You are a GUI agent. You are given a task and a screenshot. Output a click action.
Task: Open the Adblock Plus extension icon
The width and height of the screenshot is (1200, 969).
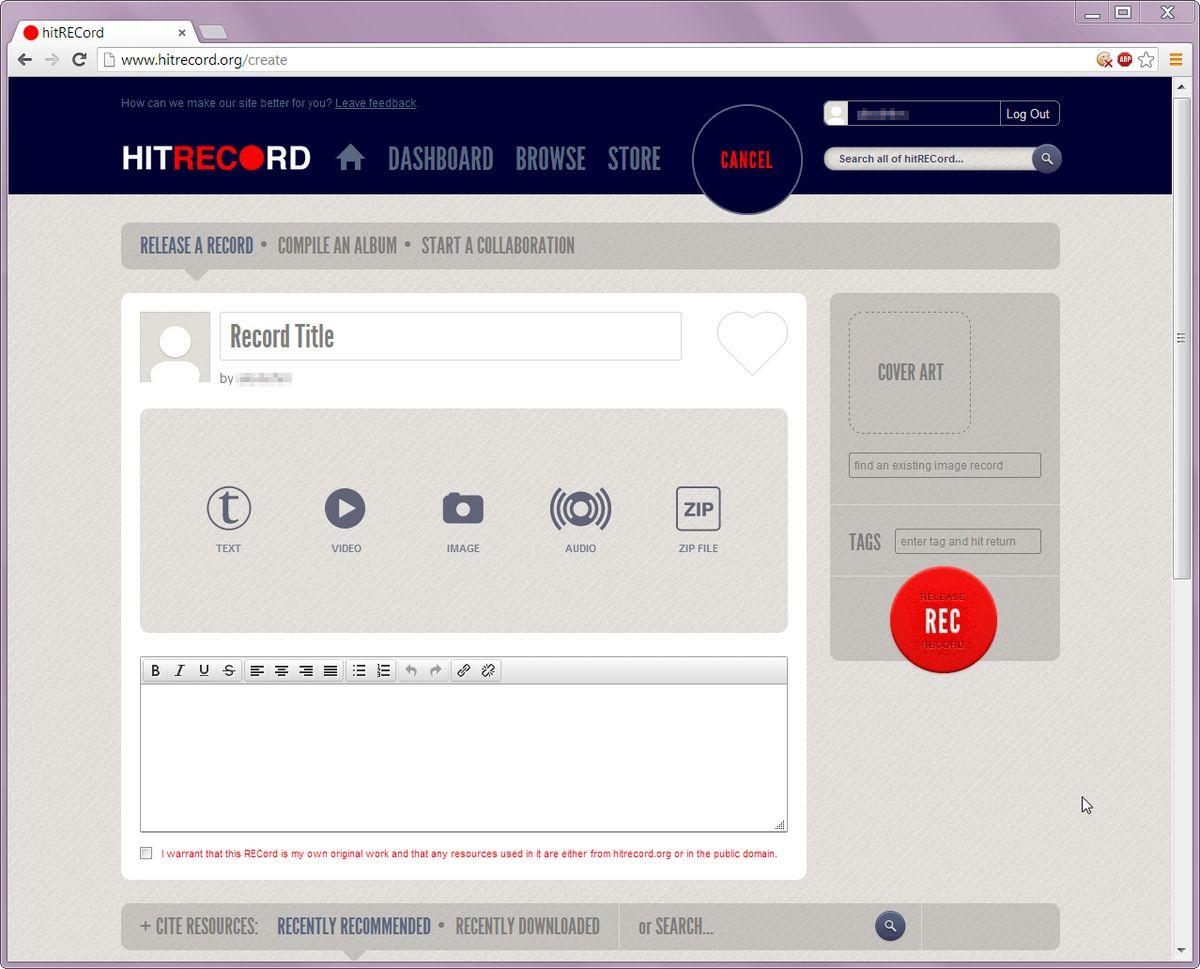pos(1125,60)
